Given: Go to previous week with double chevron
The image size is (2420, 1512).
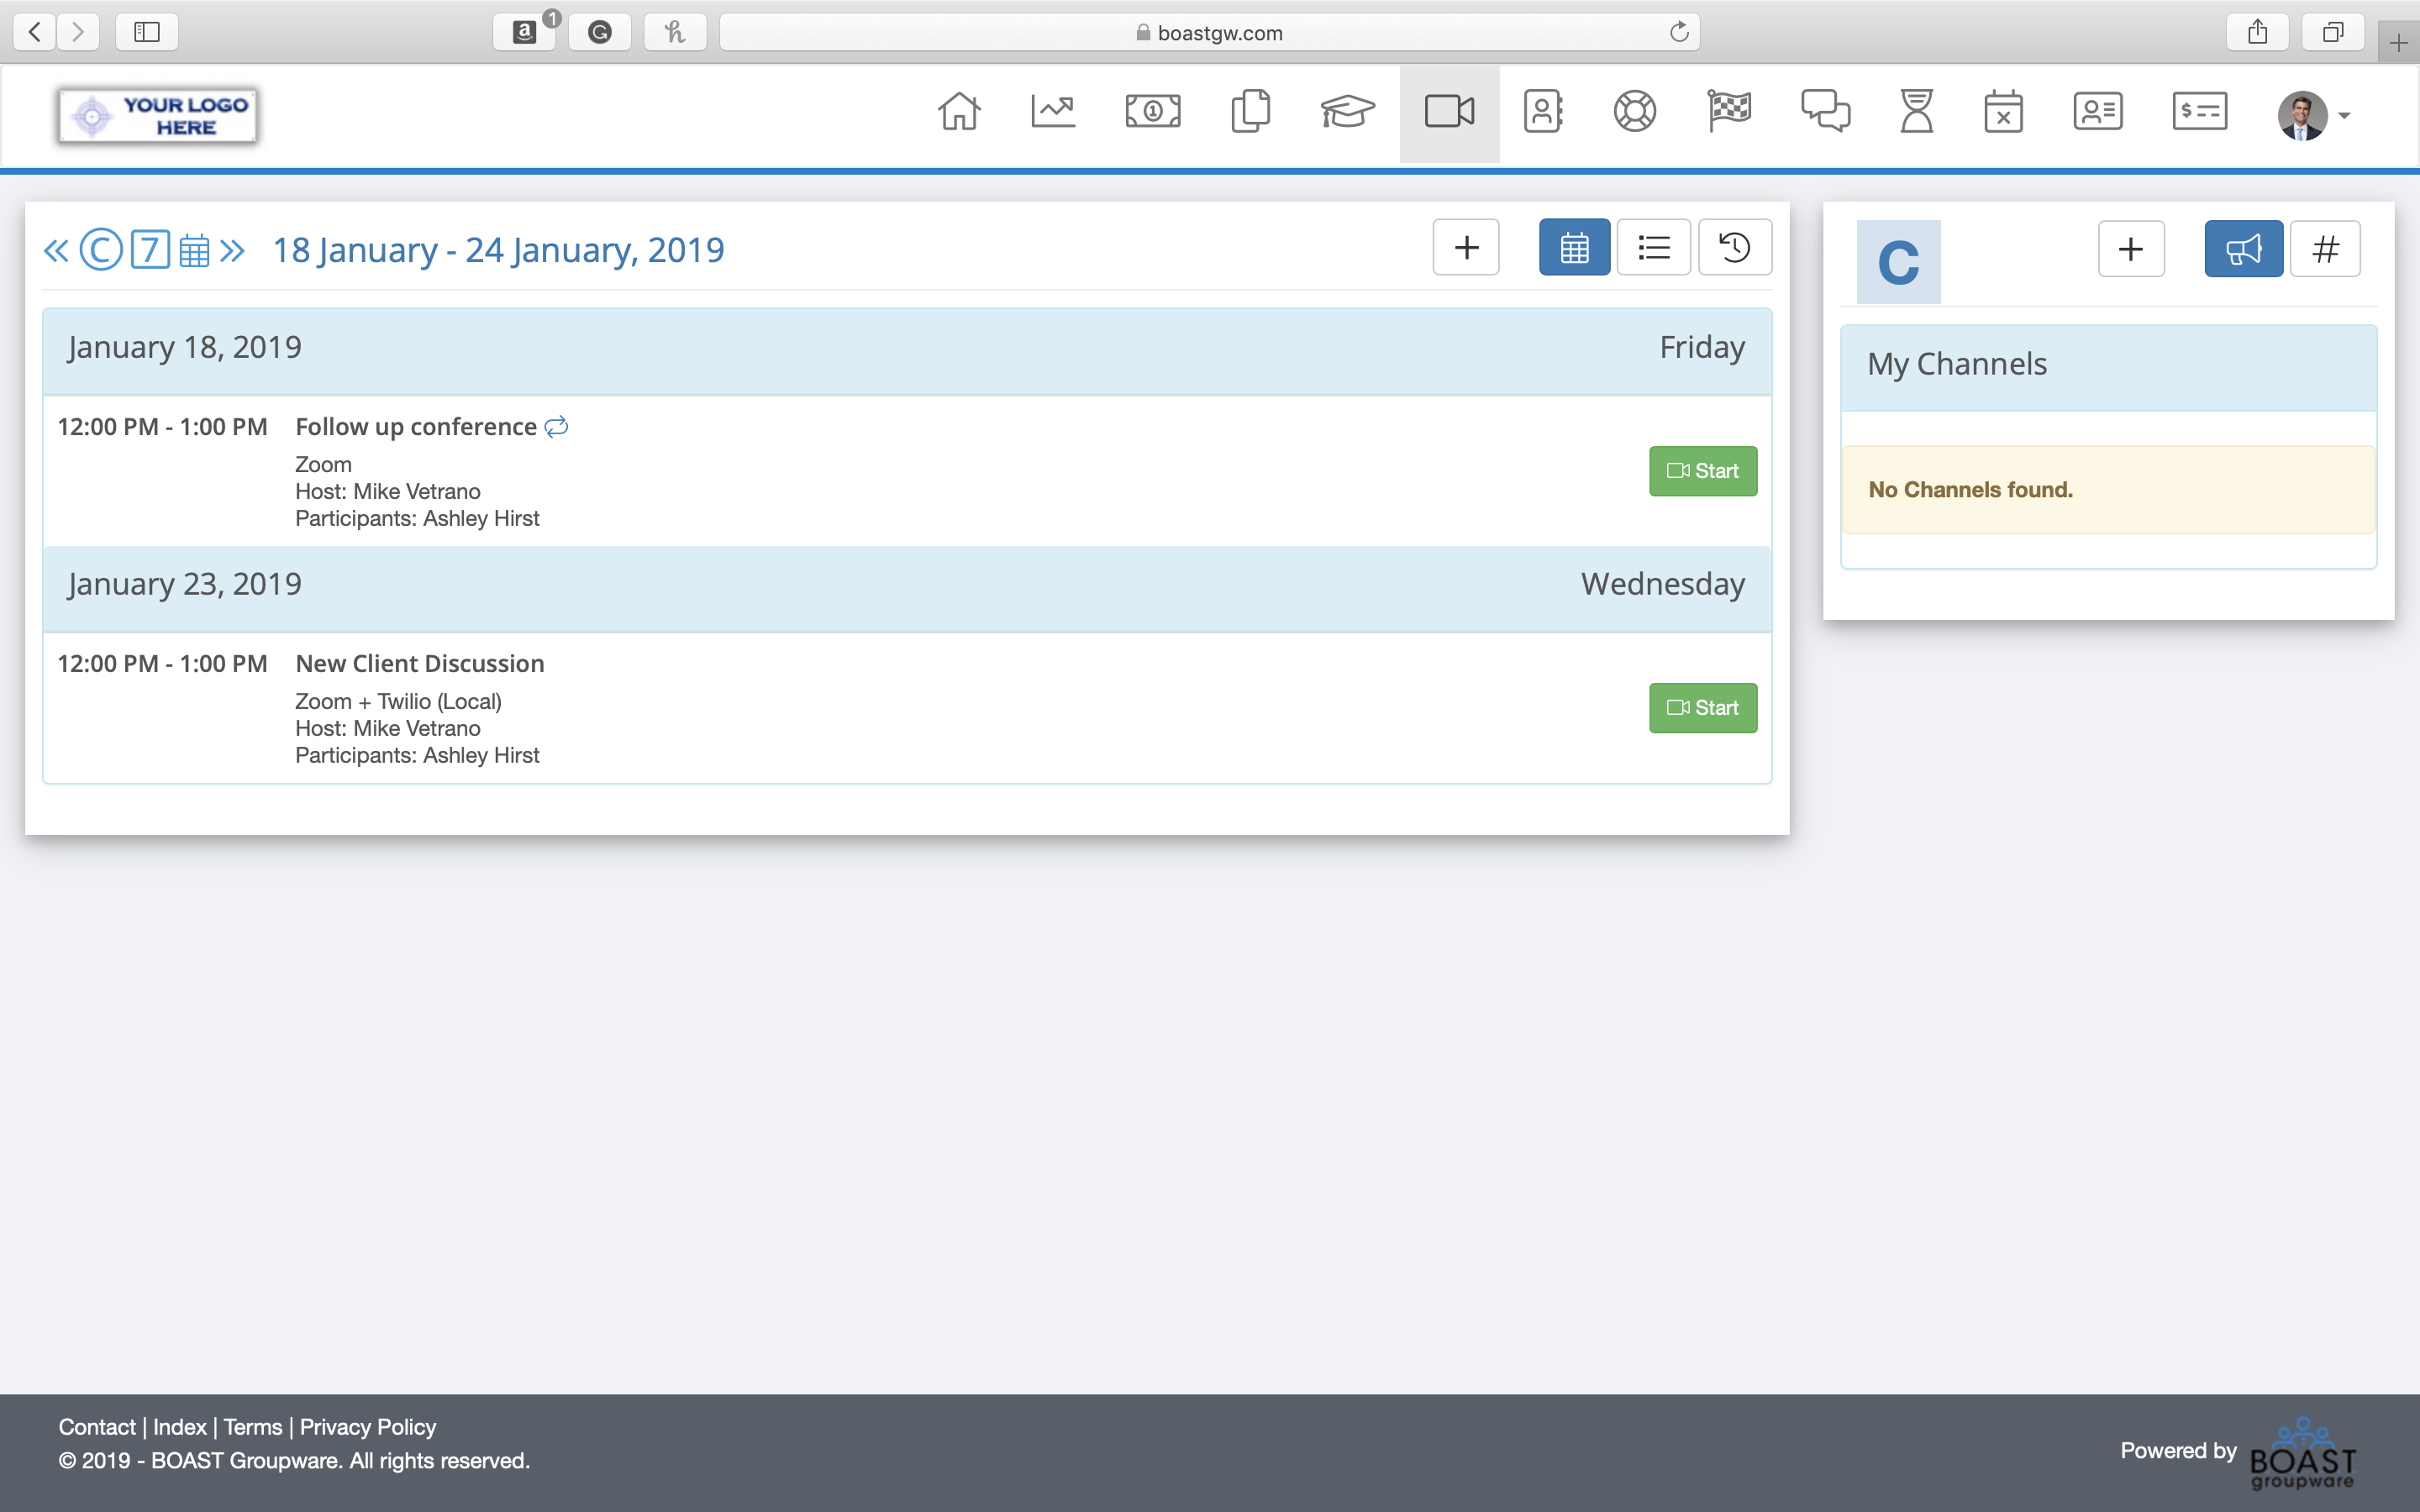Looking at the screenshot, I should click(56, 250).
